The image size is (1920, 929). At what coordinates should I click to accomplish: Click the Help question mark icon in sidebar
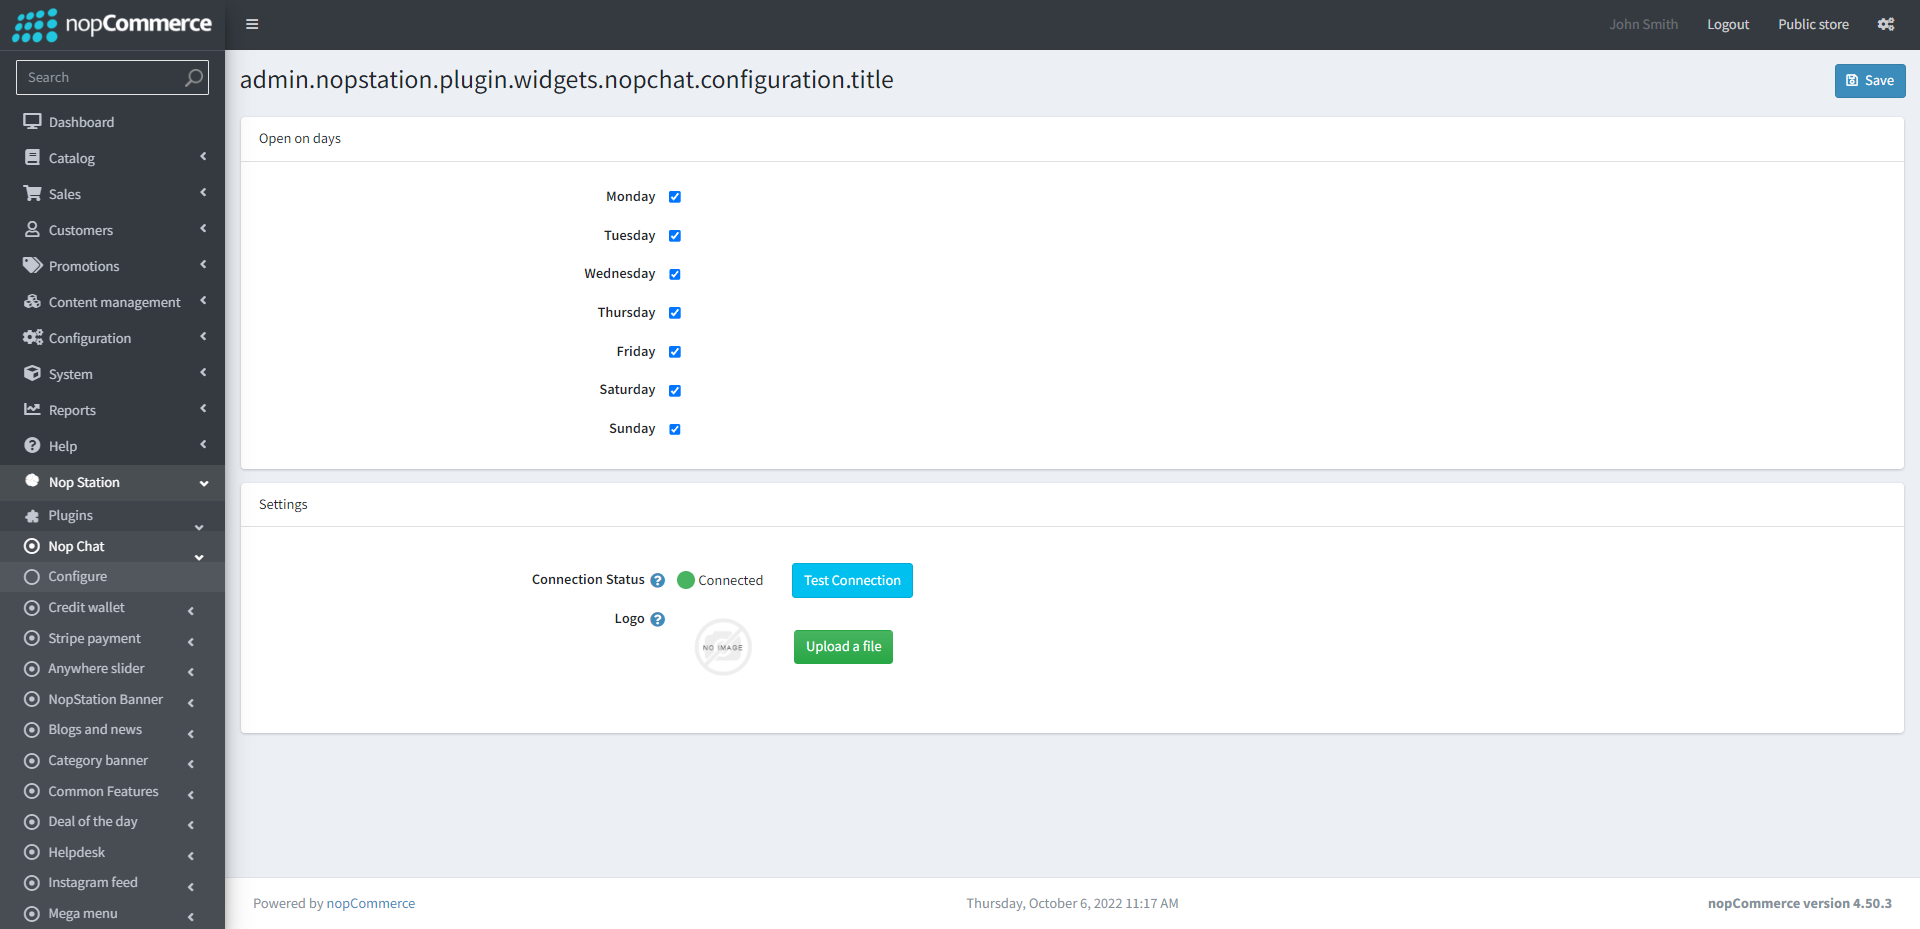32,445
